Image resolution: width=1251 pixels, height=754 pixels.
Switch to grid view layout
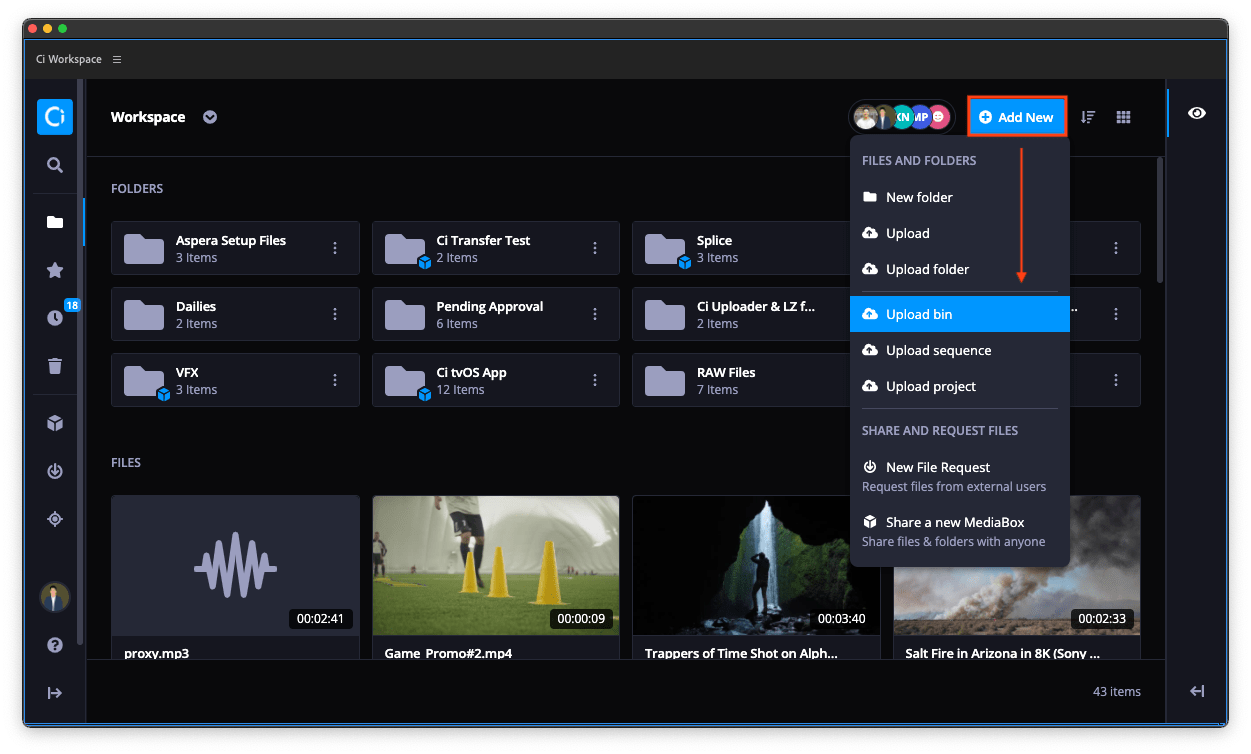(x=1123, y=116)
